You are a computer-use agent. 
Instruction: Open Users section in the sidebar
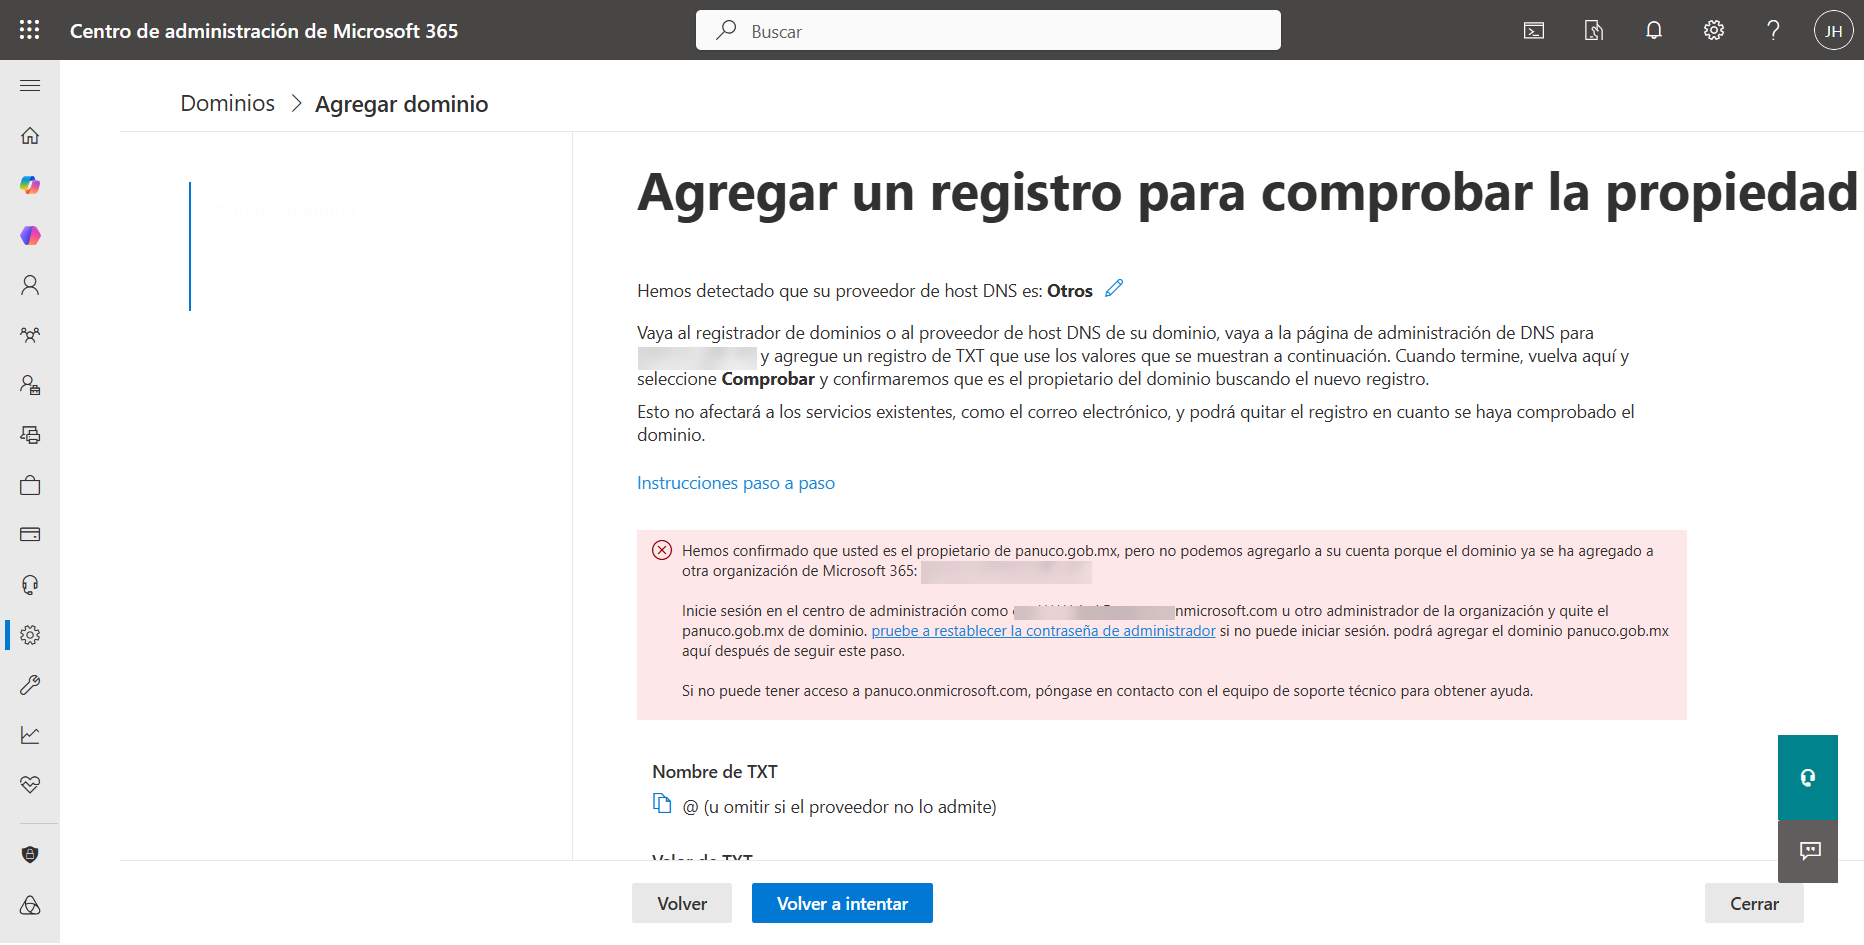pos(30,285)
